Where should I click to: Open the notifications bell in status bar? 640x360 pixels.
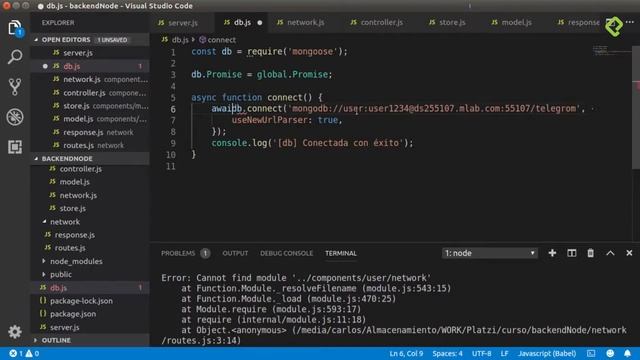pos(627,353)
